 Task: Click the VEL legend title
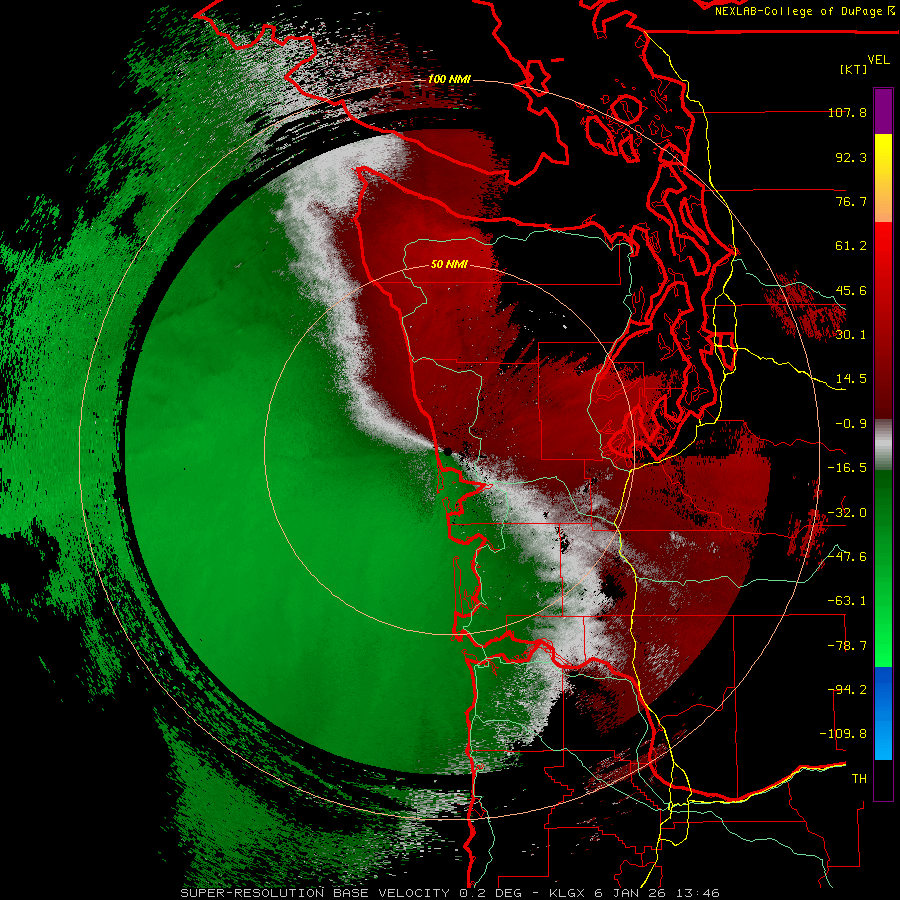pyautogui.click(x=878, y=59)
